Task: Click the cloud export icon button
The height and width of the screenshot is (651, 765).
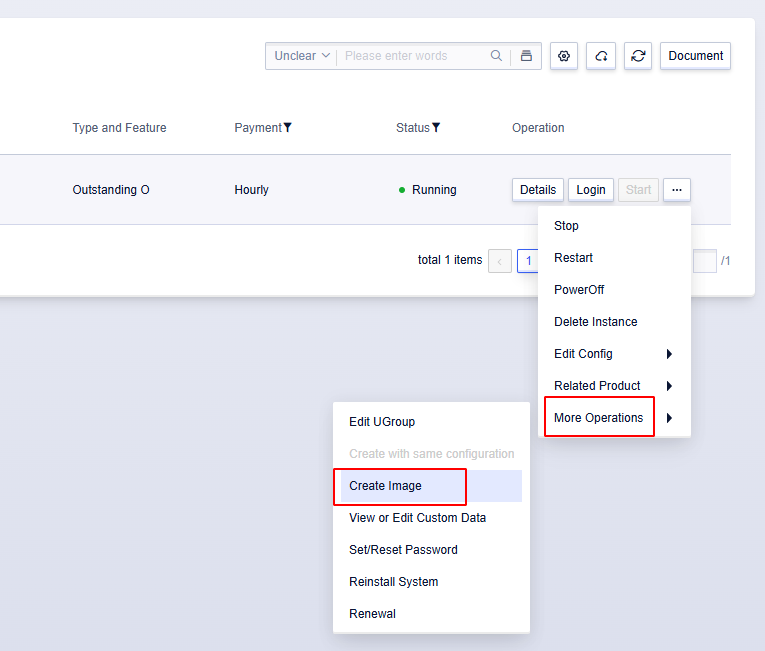Action: [x=601, y=56]
